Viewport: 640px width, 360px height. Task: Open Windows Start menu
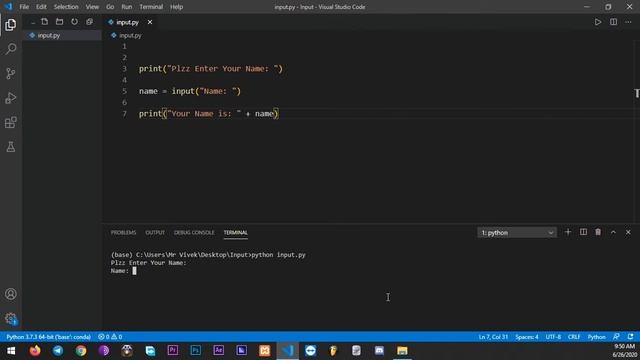[11, 351]
